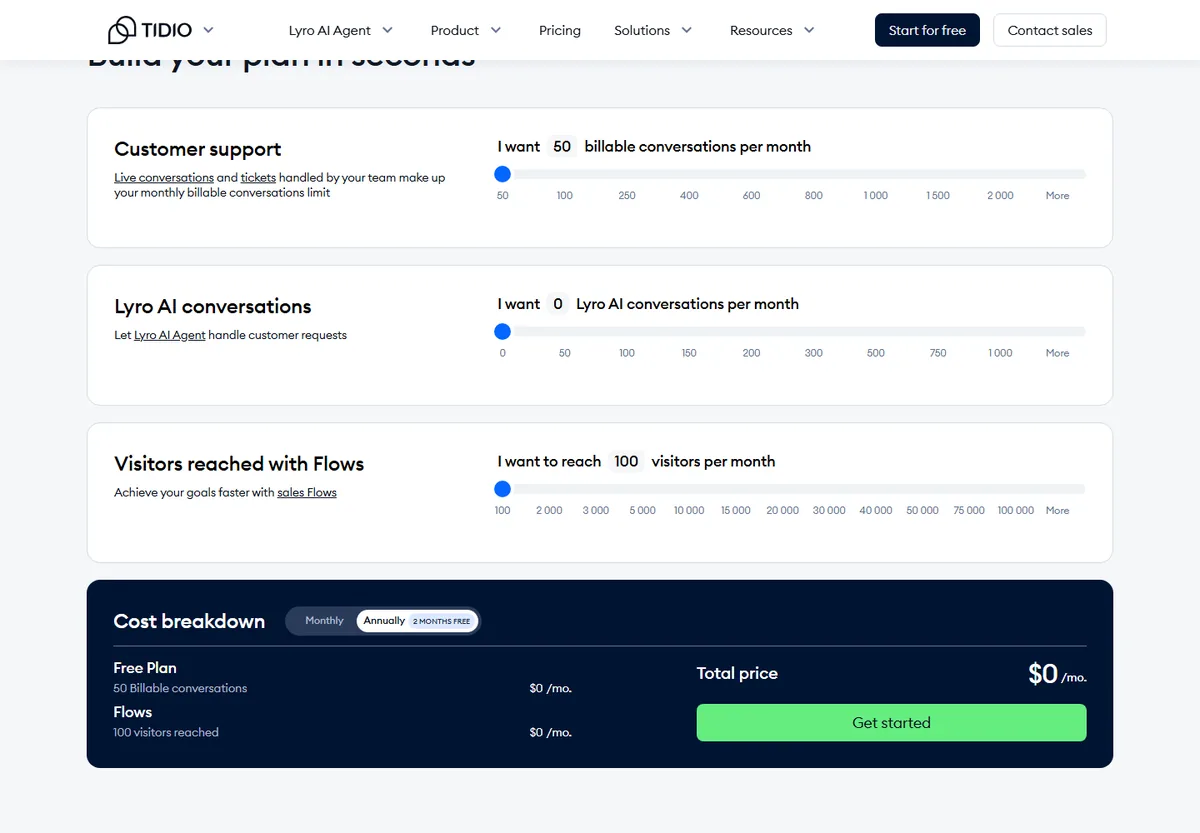This screenshot has width=1200, height=833.
Task: Set Customer support slider to 2 000
Action: pyautogui.click(x=1000, y=195)
